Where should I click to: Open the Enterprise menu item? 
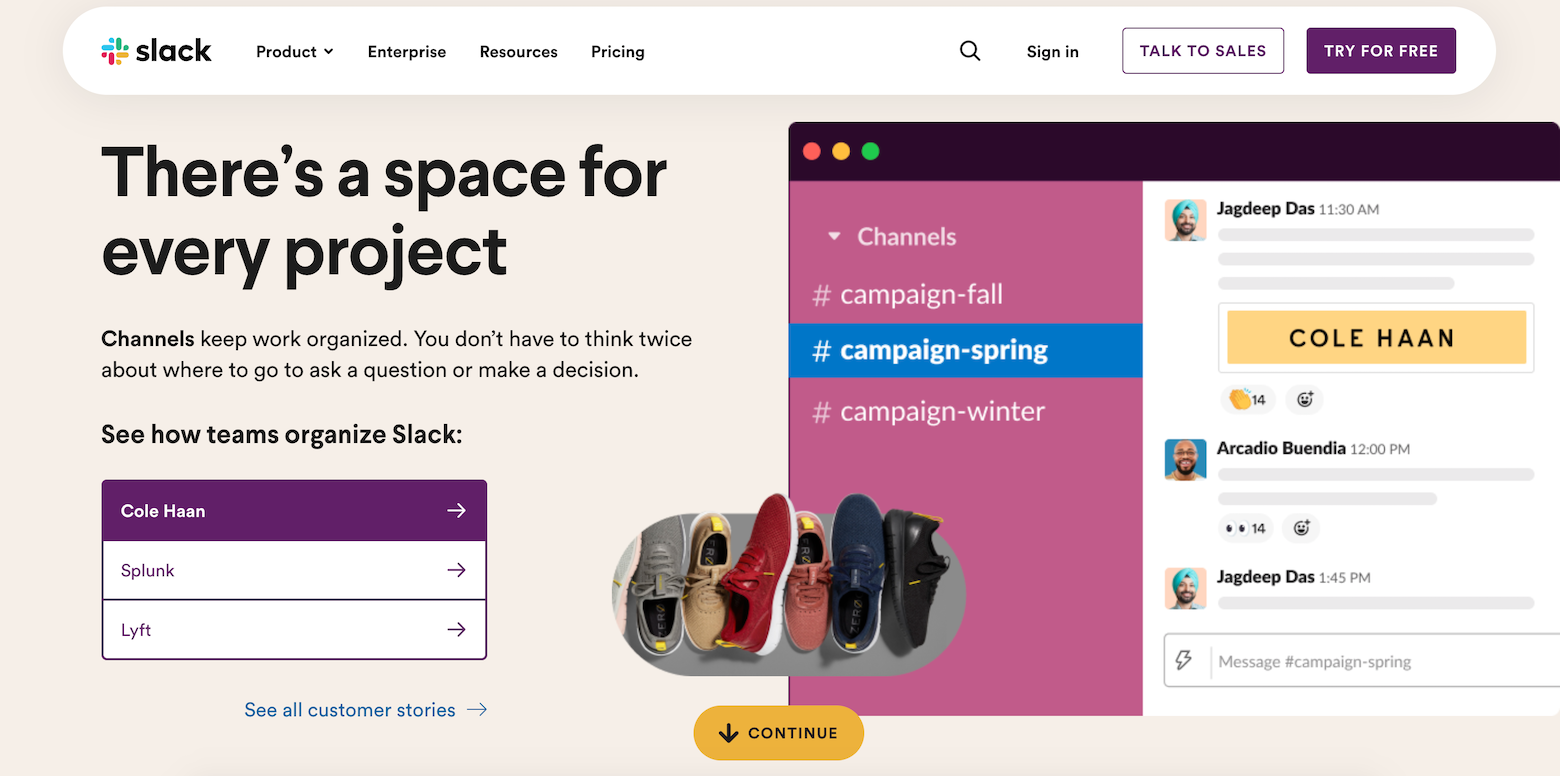pos(407,51)
